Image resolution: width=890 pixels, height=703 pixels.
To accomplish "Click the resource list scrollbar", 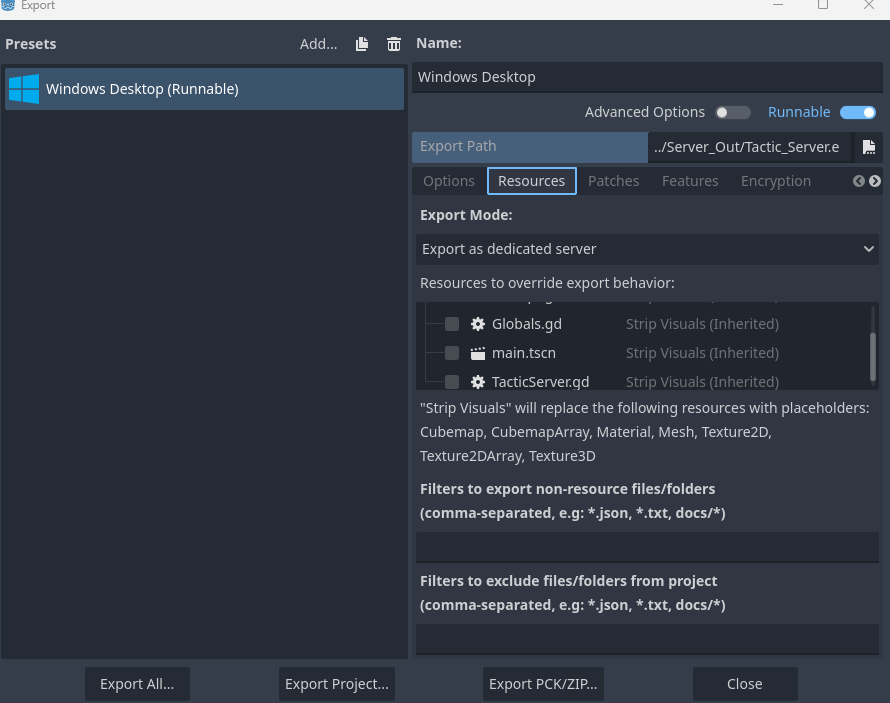I will [872, 357].
